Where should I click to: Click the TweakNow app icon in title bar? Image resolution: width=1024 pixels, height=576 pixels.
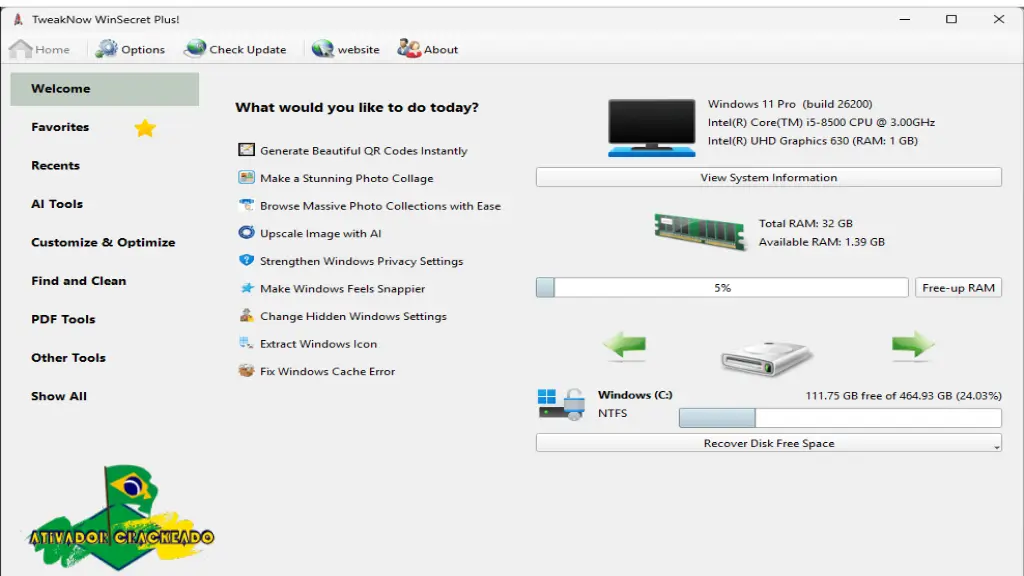(18, 19)
